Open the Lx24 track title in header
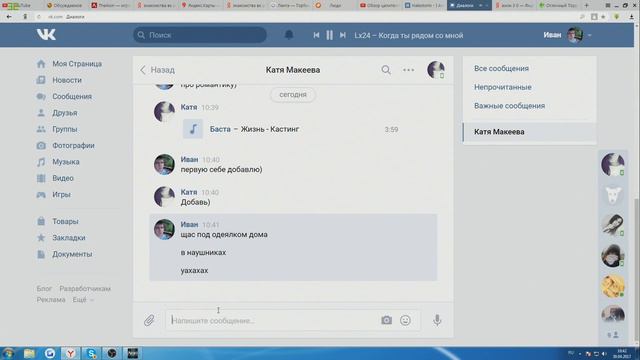The height and width of the screenshot is (360, 640). [x=409, y=36]
